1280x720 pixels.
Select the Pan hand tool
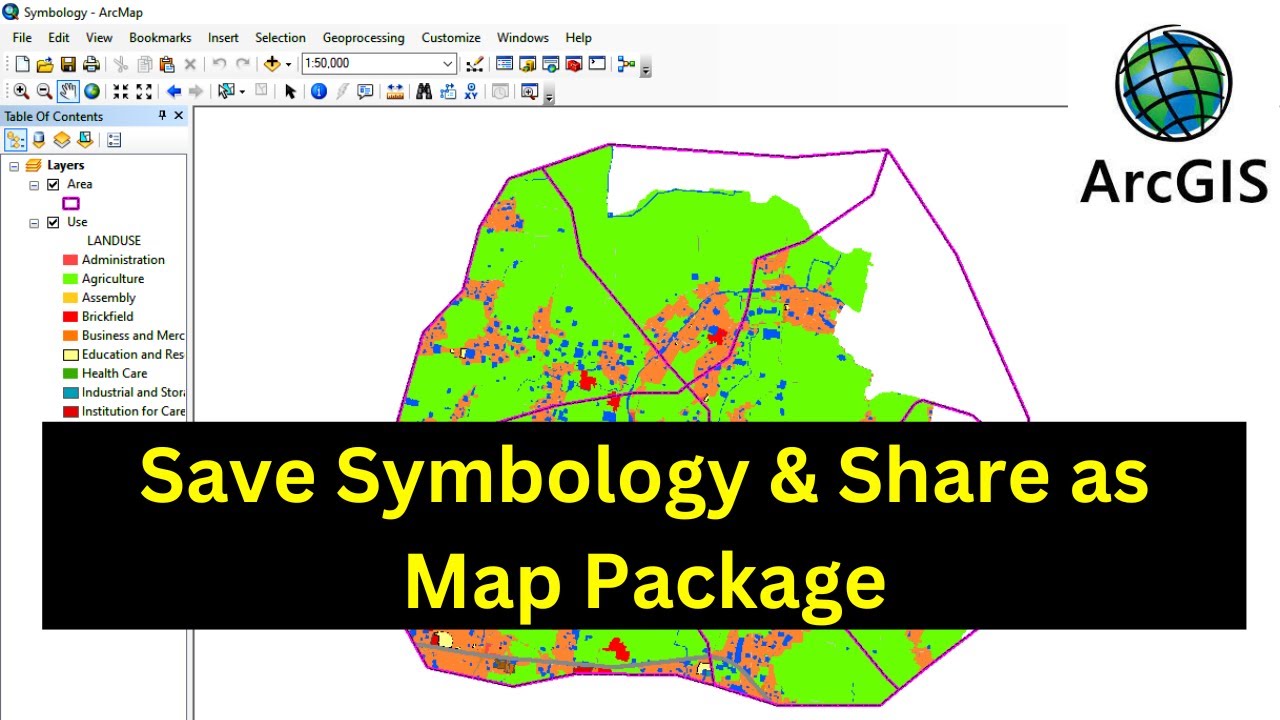68,91
